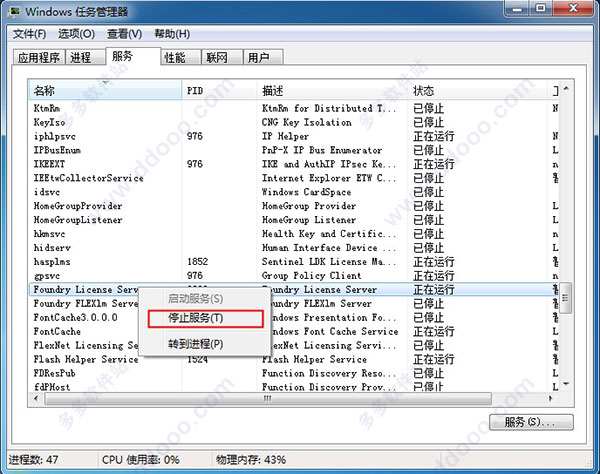
Task: Click the 服务(S)... button
Action: pyautogui.click(x=531, y=422)
